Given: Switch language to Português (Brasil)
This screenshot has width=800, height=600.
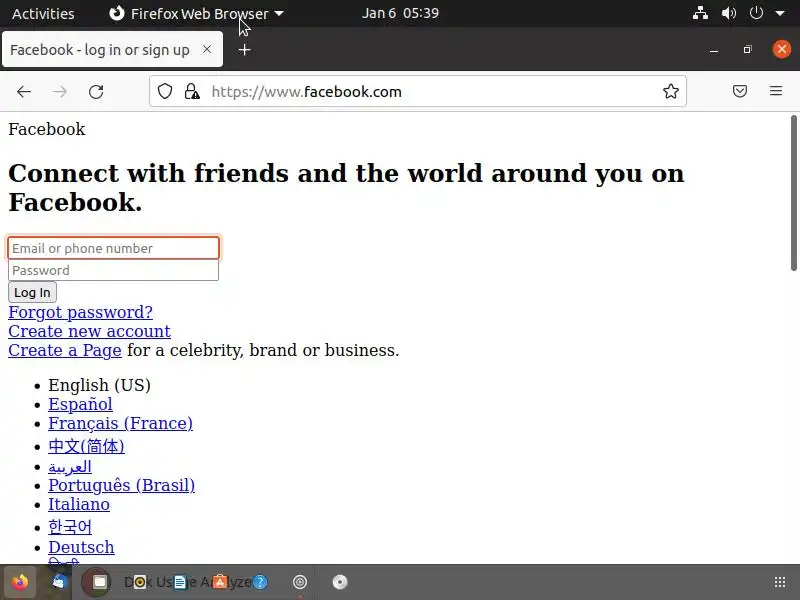Looking at the screenshot, I should click(121, 485).
